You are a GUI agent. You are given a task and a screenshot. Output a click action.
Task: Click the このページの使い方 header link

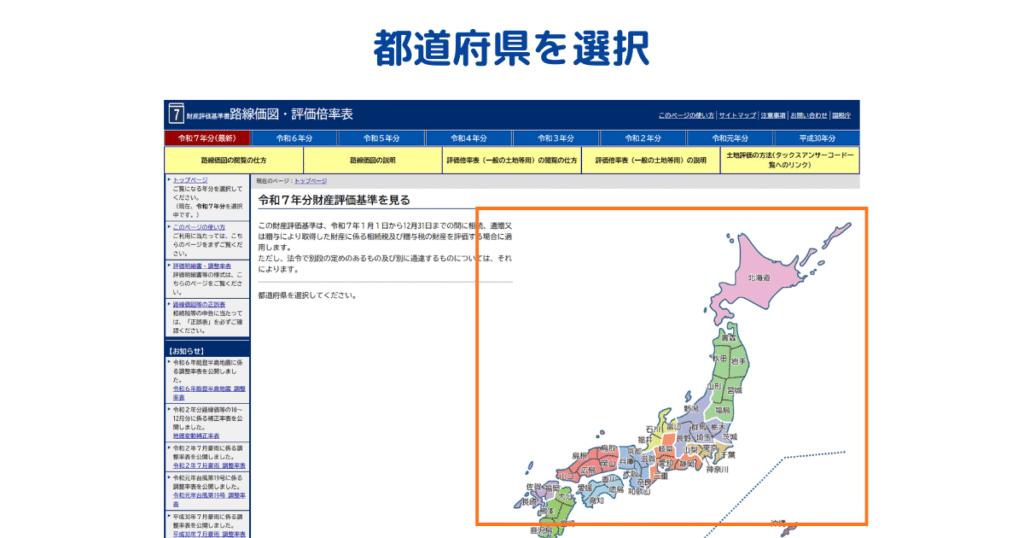[685, 116]
